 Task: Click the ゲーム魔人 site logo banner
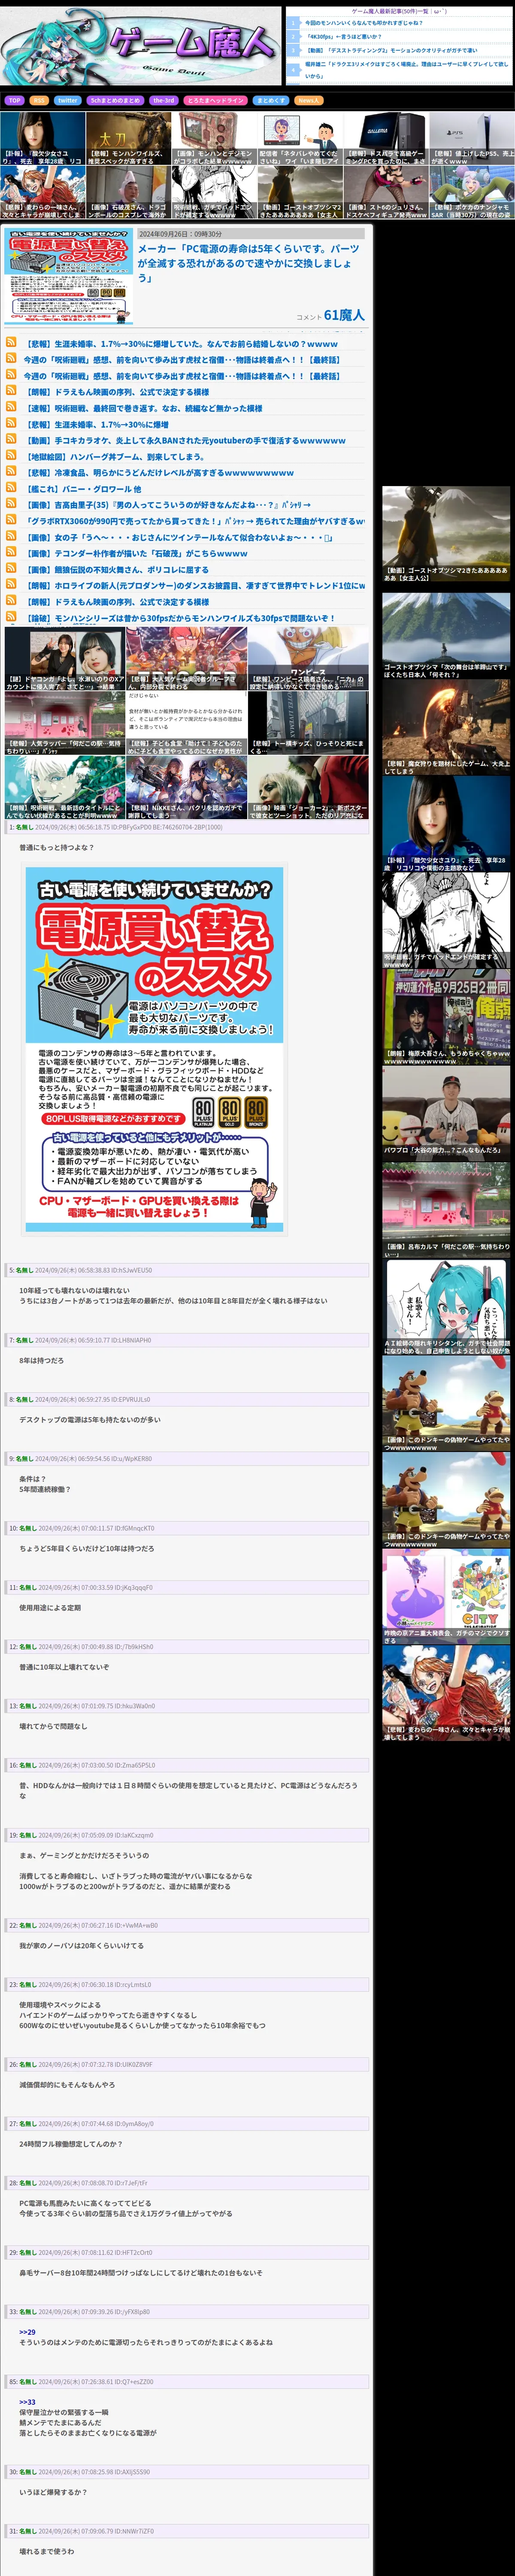click(141, 47)
